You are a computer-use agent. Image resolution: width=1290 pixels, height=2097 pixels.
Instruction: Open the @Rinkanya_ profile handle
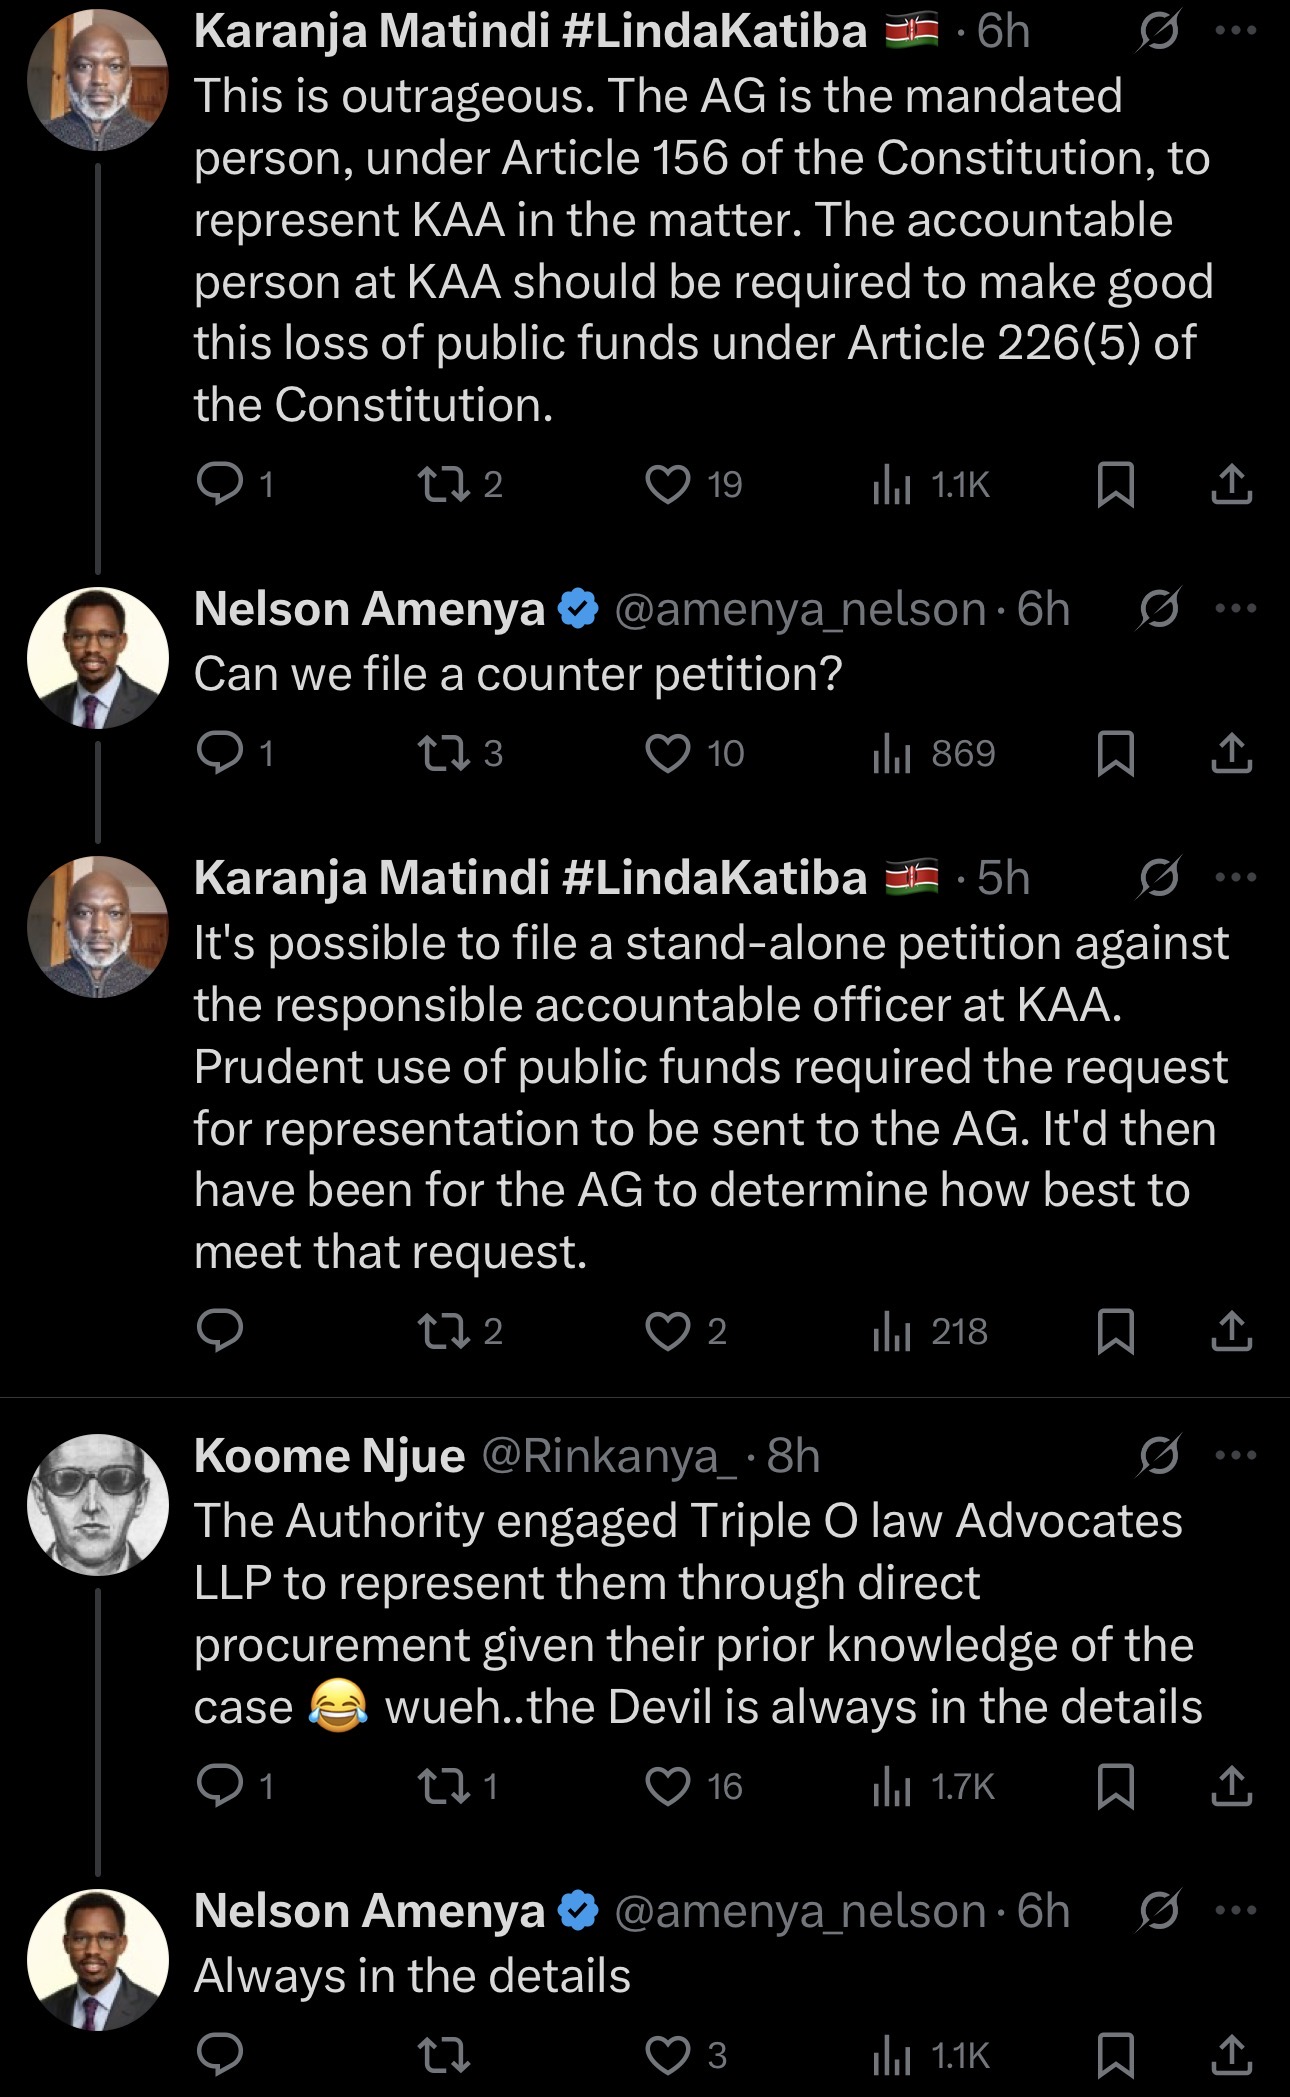(x=609, y=1456)
